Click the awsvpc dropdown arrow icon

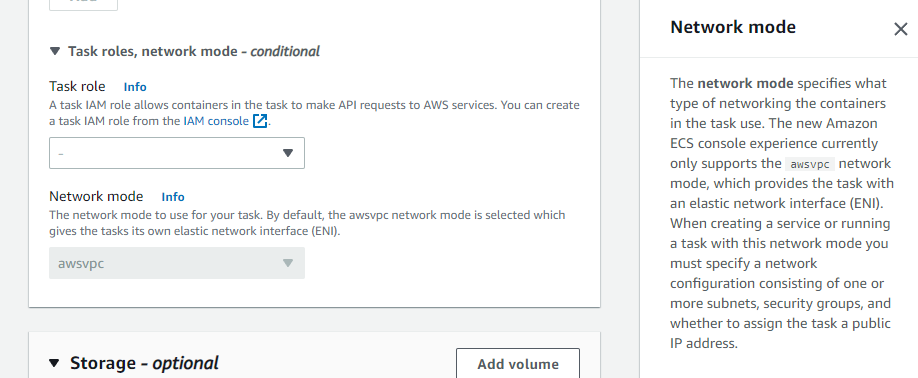point(287,263)
